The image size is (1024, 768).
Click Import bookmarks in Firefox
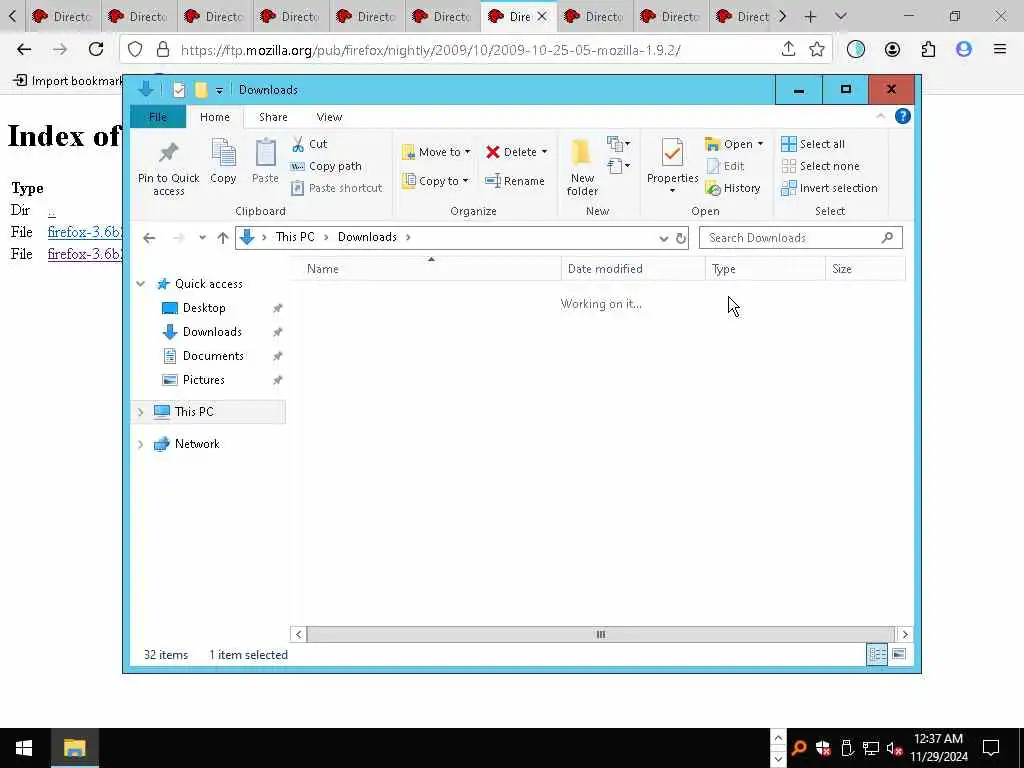pyautogui.click(x=68, y=80)
